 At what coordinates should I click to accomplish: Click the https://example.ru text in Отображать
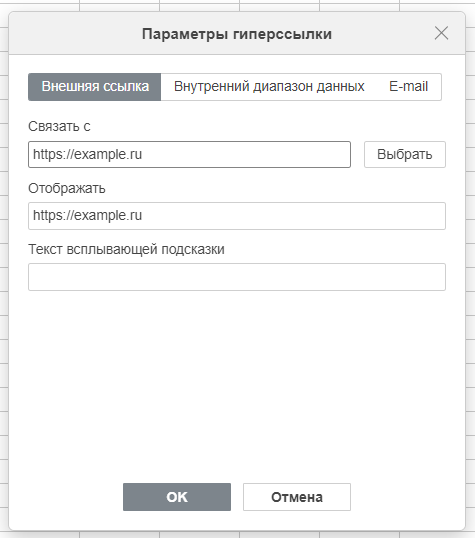click(x=88, y=215)
